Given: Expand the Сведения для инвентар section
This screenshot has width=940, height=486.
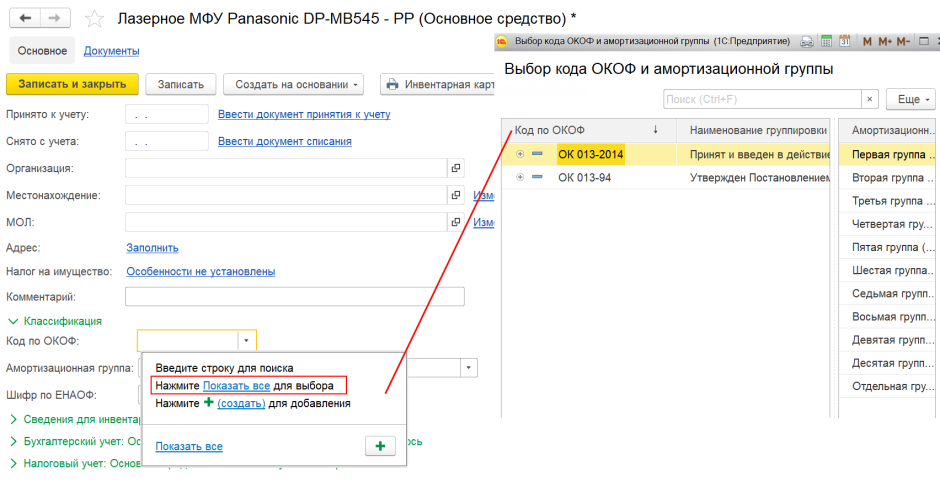Looking at the screenshot, I should (14, 419).
